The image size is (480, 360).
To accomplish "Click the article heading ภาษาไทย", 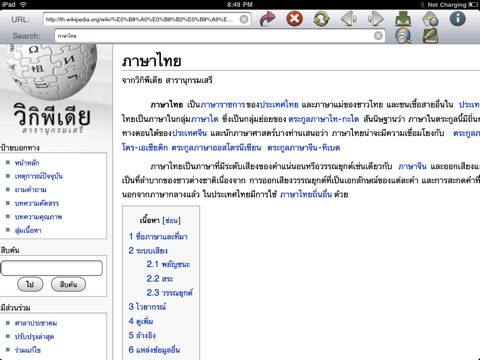I will (x=152, y=61).
